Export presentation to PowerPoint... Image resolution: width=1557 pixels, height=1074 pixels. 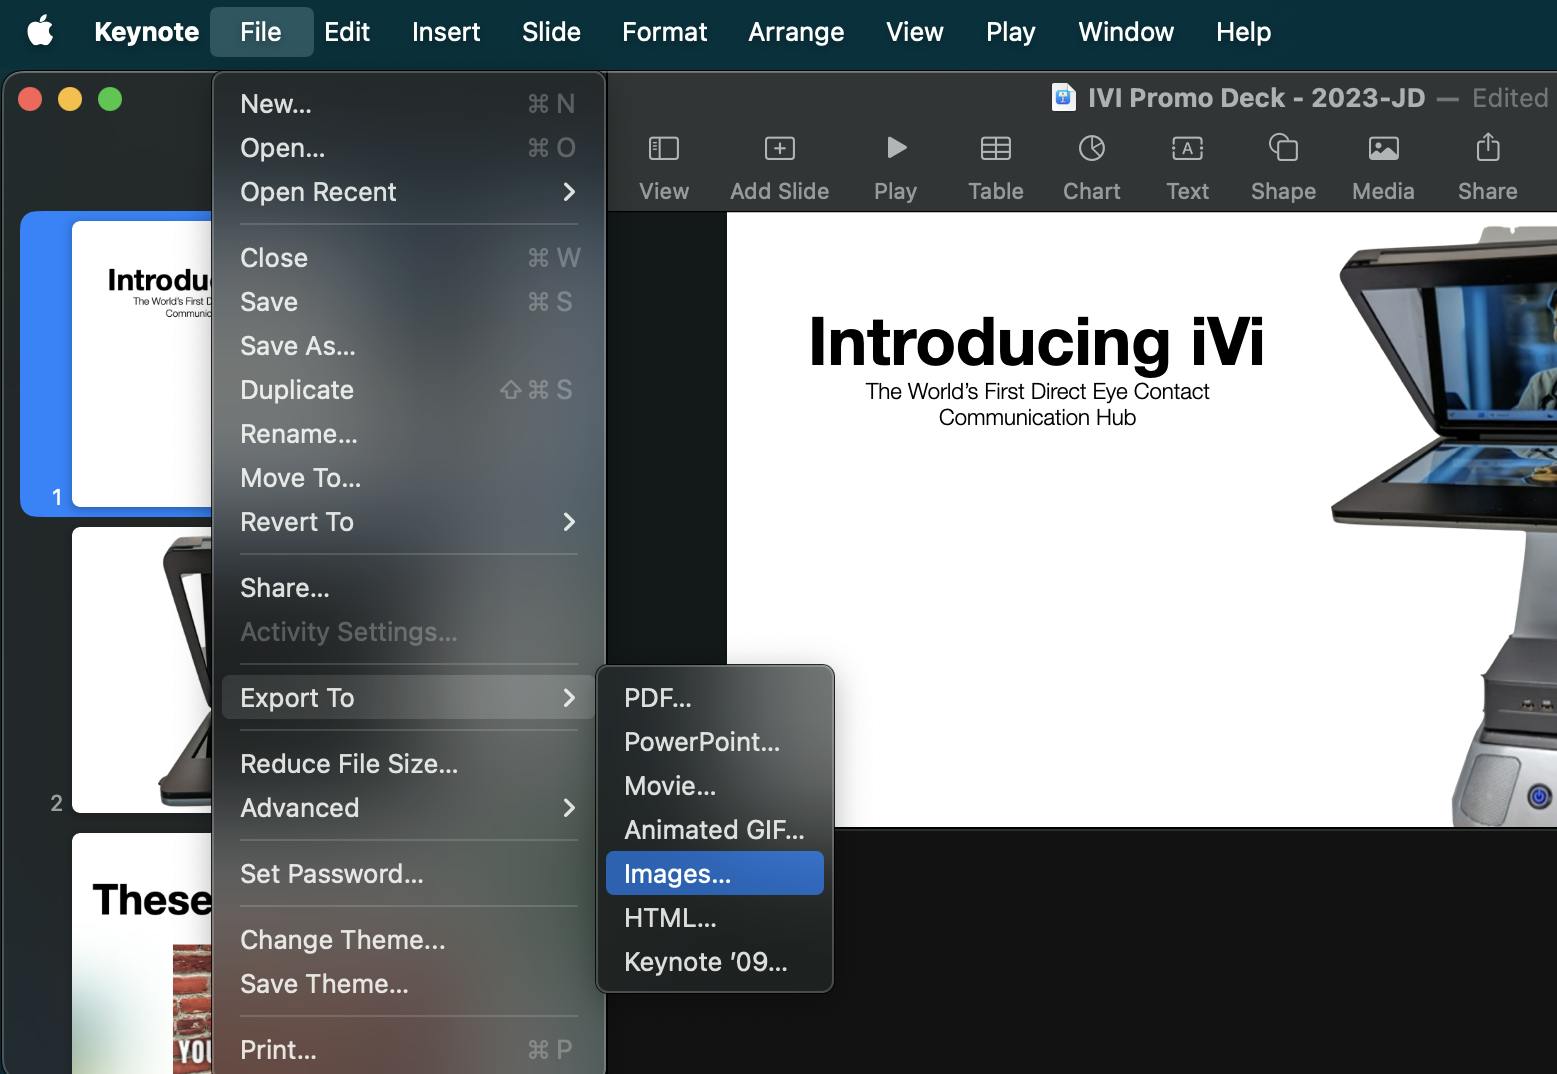715,742
